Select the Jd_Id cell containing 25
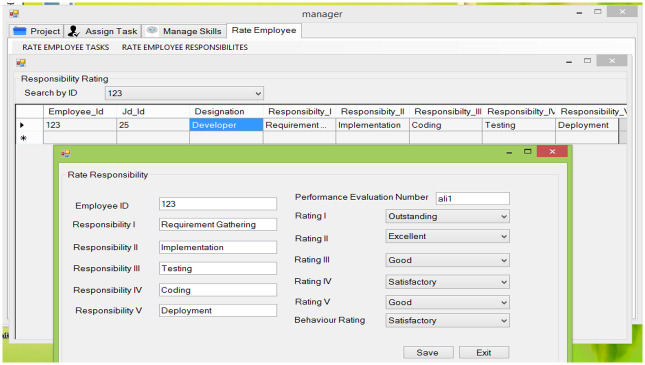Screen dimensions: 645x365 153,125
